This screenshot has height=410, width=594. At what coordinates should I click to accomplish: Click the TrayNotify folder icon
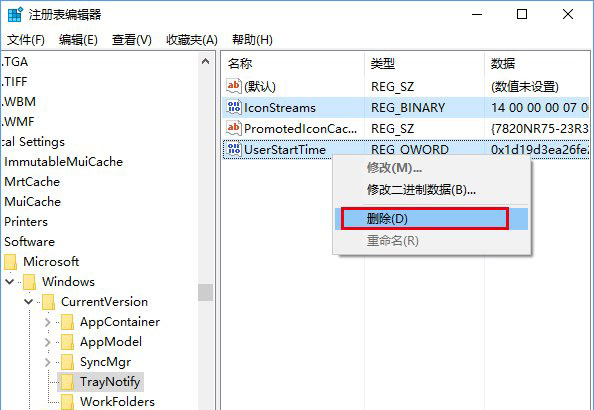point(67,382)
